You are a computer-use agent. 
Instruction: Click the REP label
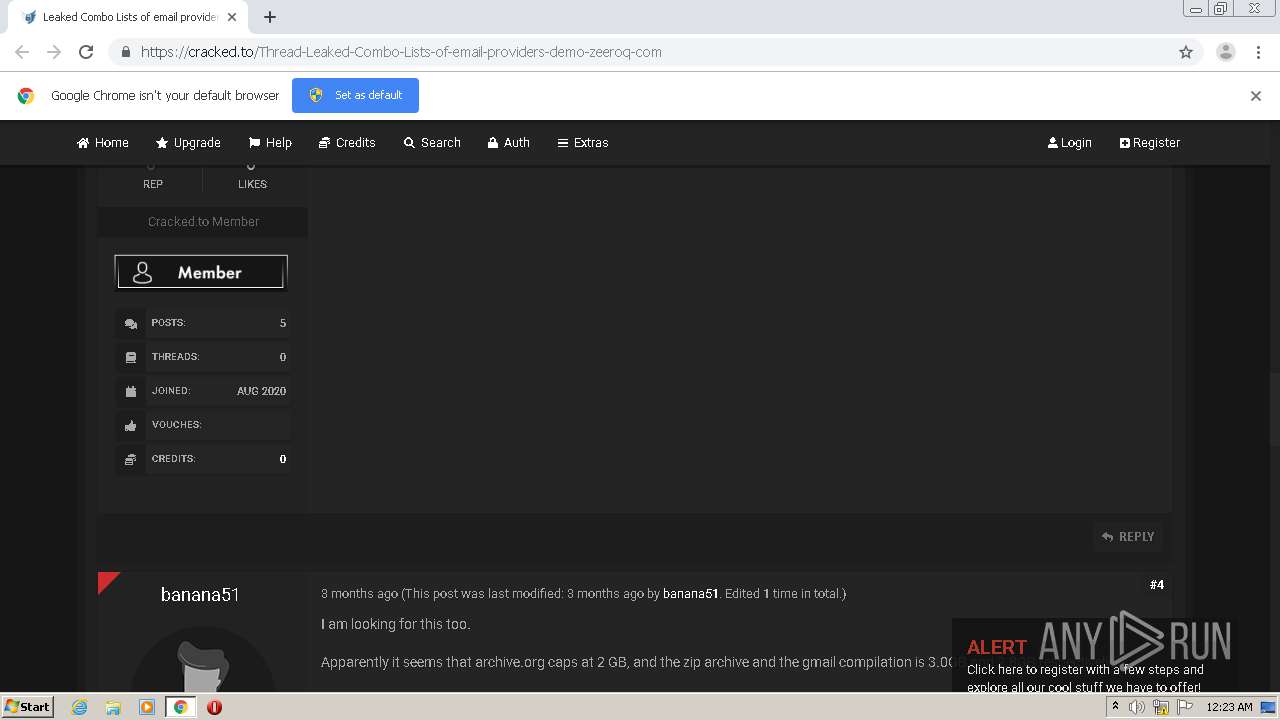tap(153, 184)
